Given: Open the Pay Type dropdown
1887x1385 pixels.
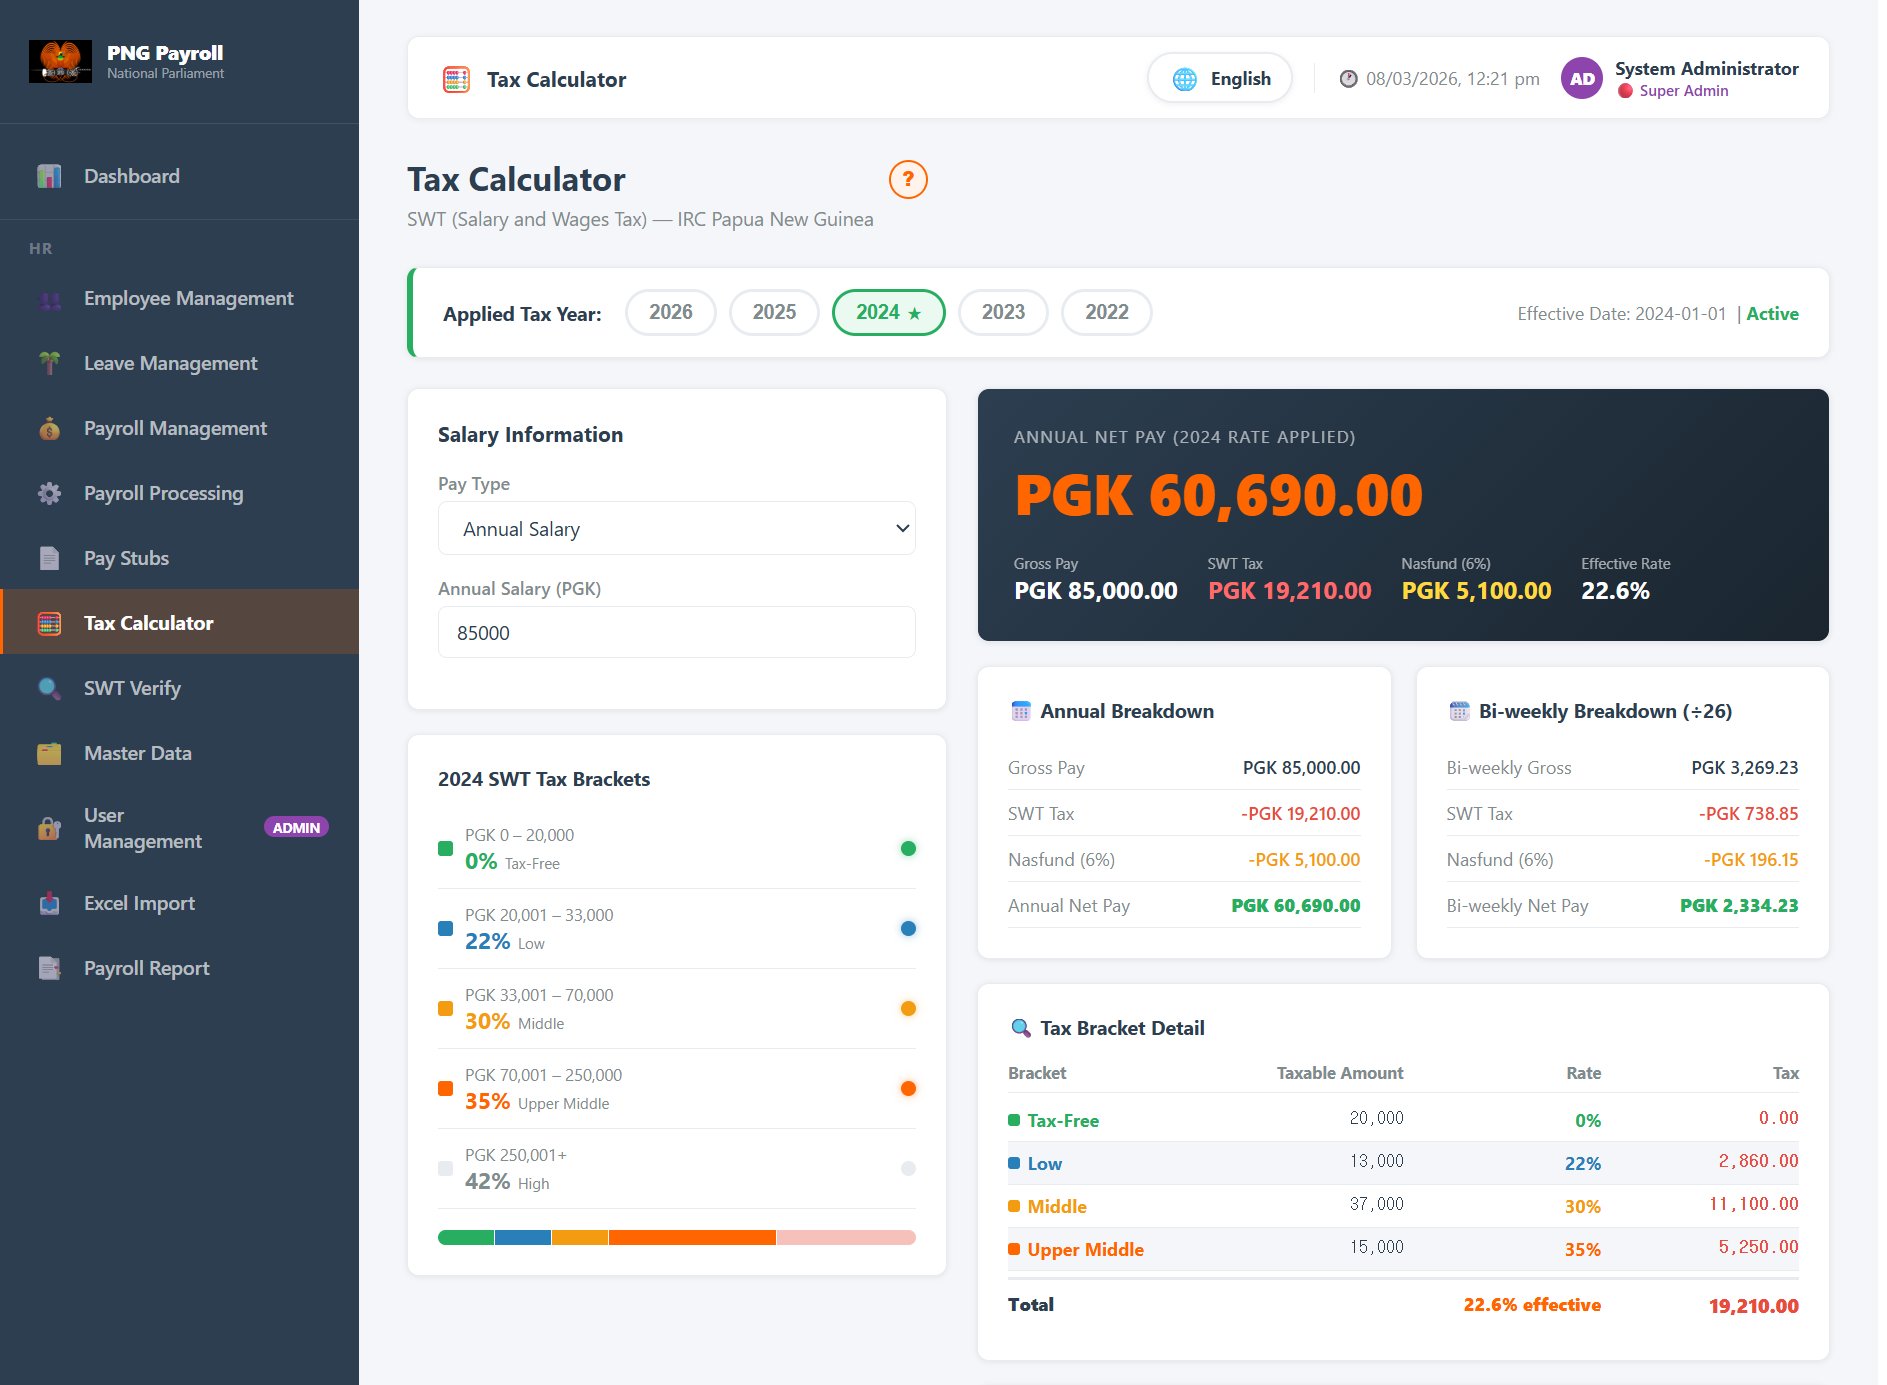Looking at the screenshot, I should (677, 529).
